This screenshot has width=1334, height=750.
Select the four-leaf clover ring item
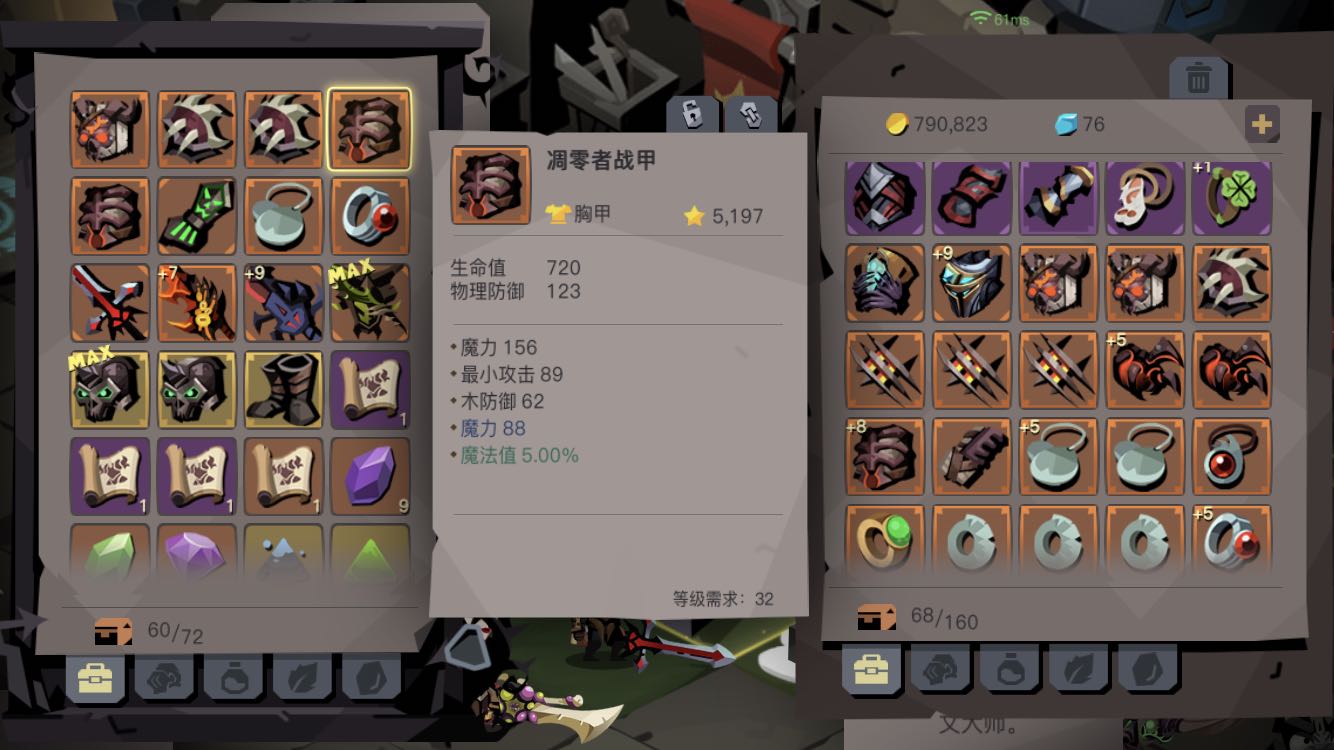tap(1231, 197)
